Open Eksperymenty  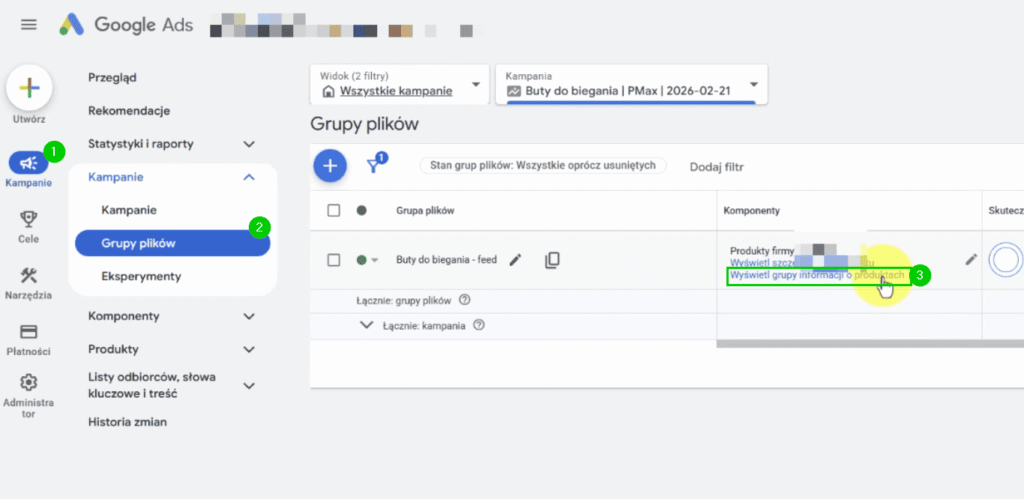(141, 276)
